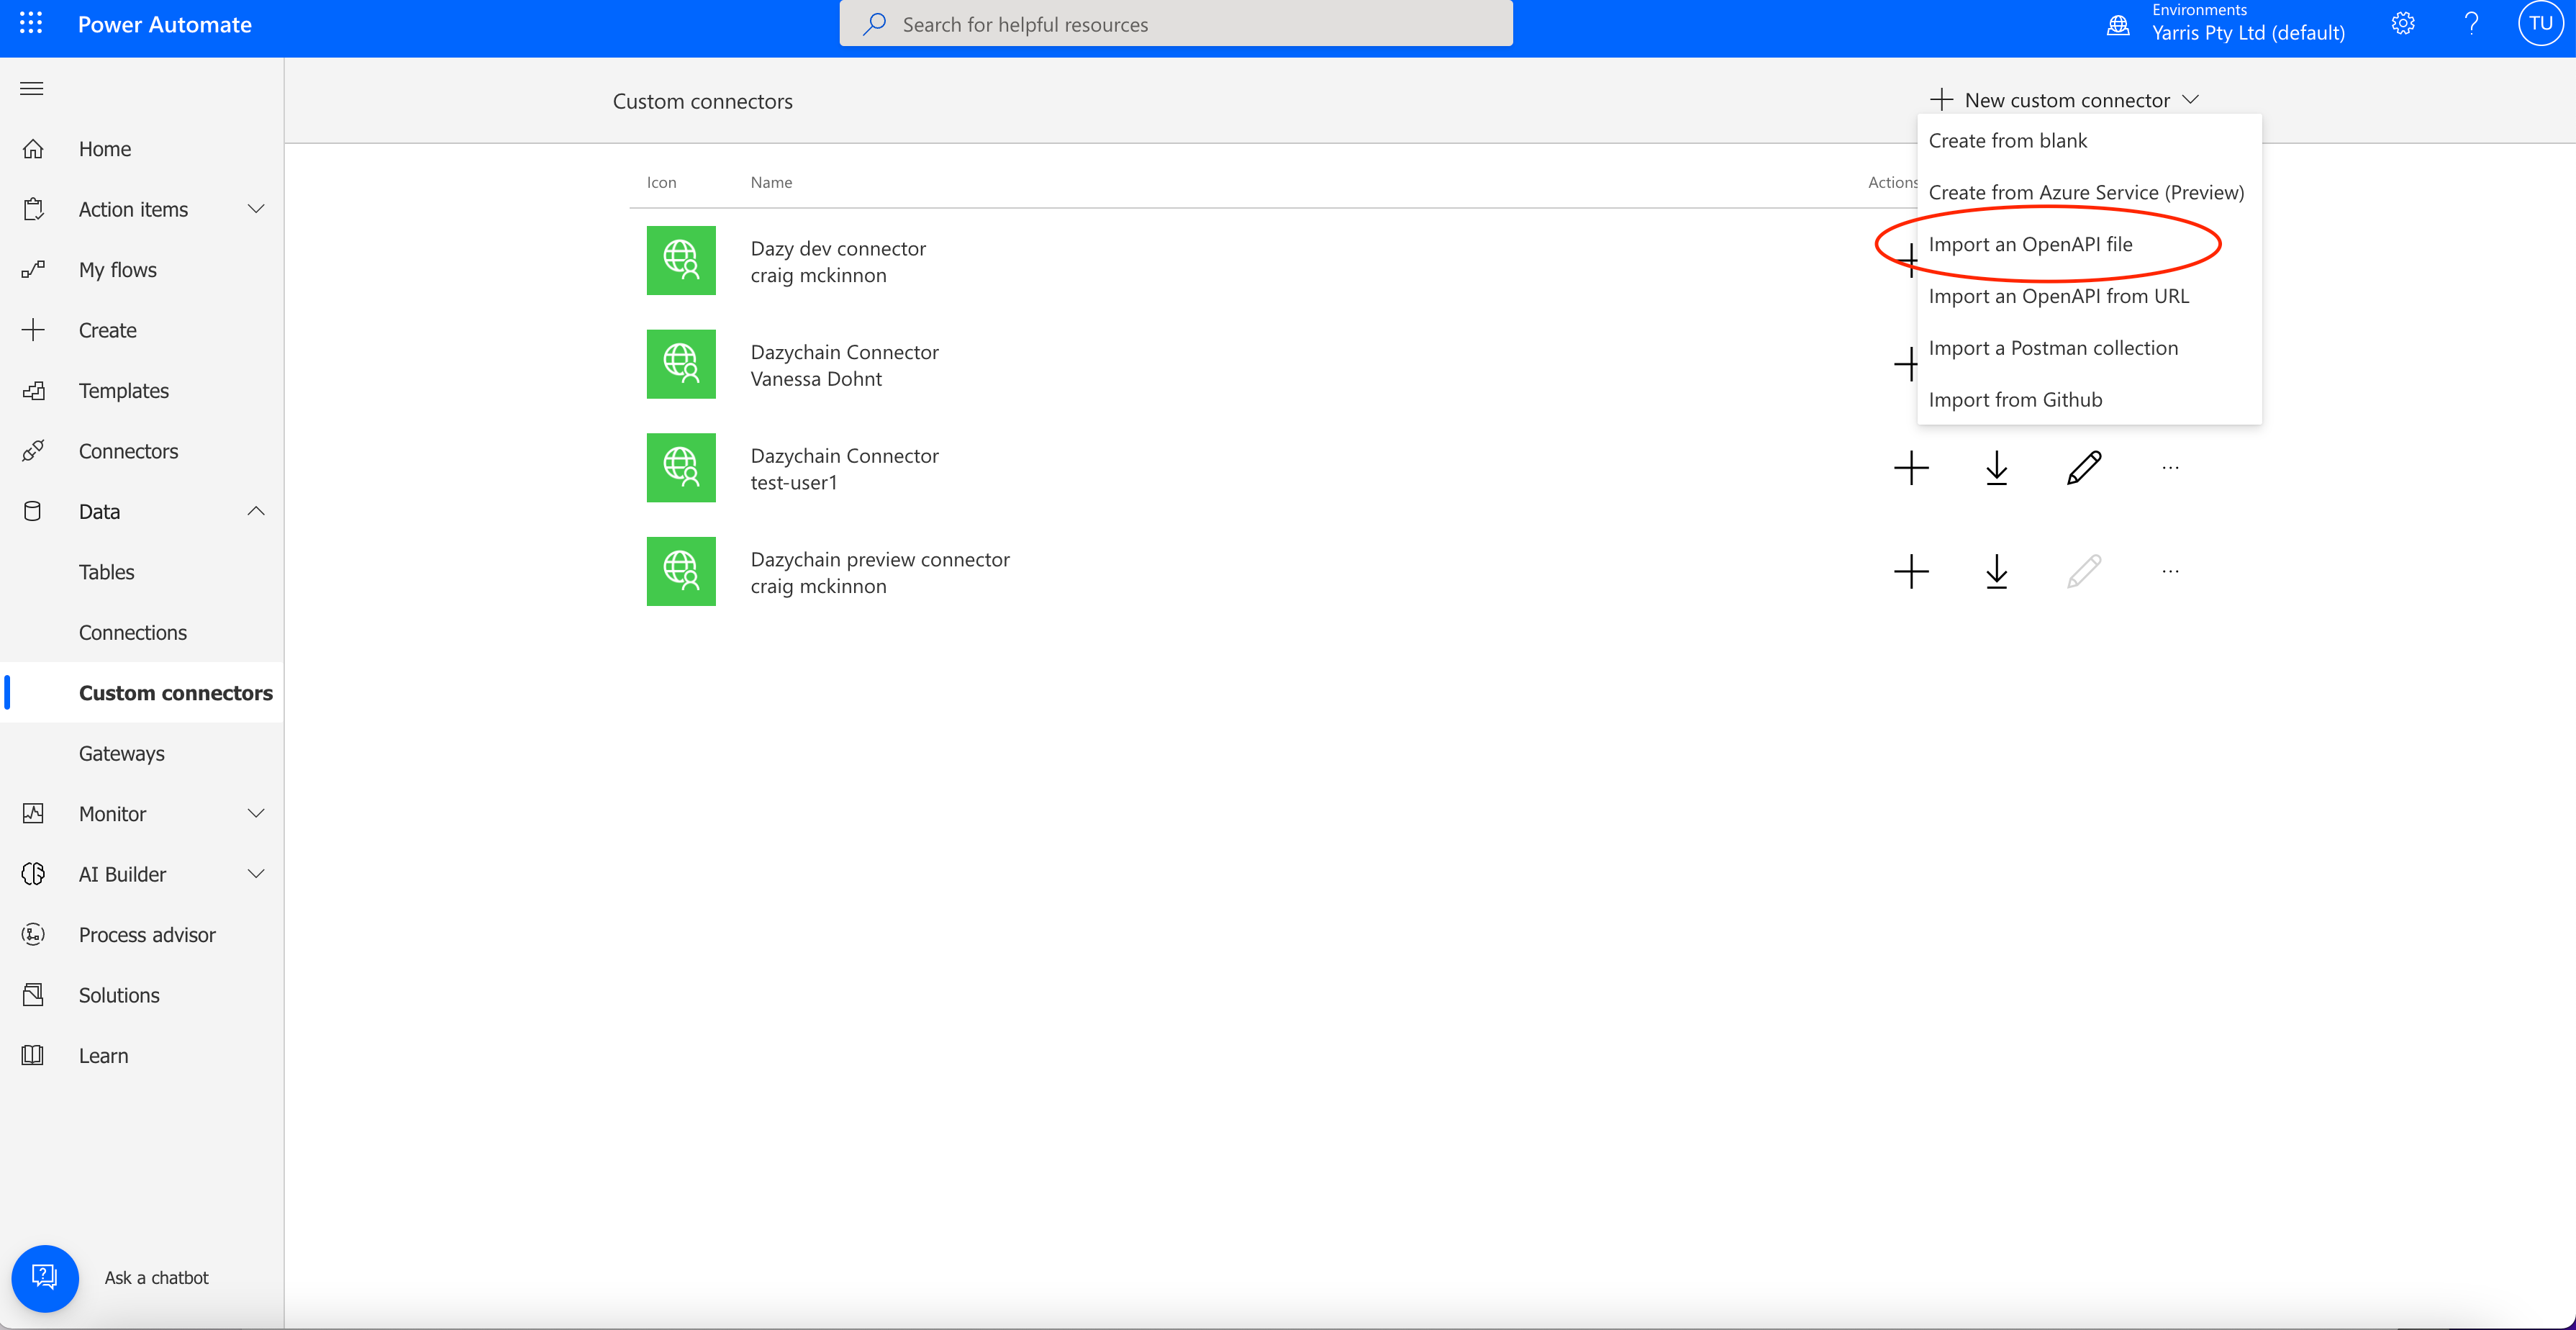Collapse the Data section chevron

click(x=256, y=511)
